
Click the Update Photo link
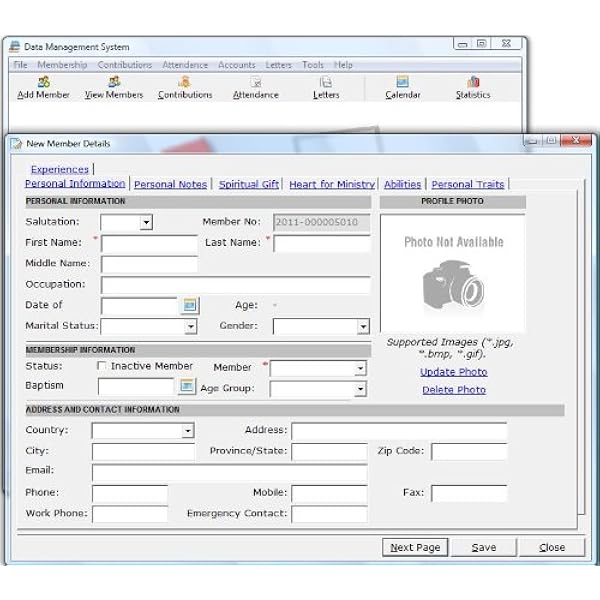tap(453, 372)
